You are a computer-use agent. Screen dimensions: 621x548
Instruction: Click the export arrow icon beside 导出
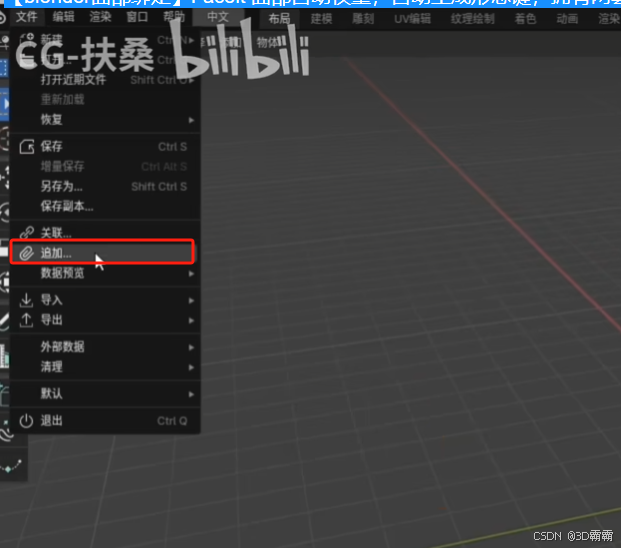pyautogui.click(x=27, y=320)
